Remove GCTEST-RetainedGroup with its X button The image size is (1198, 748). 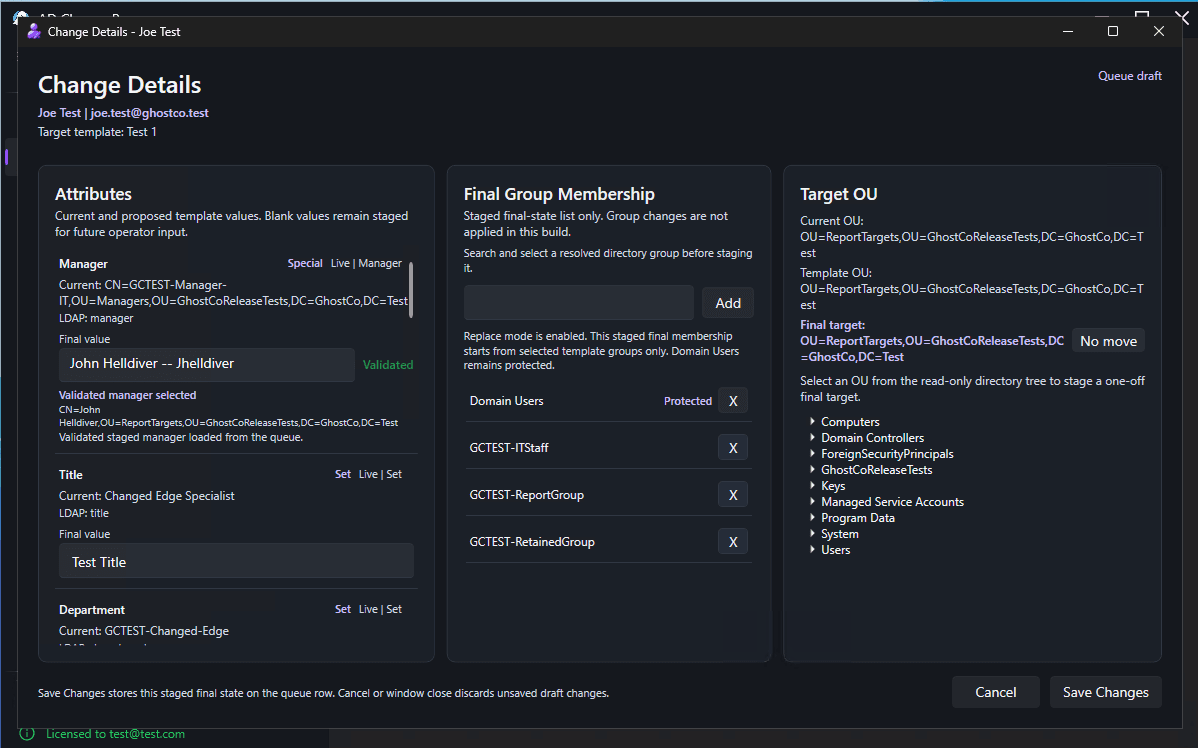coord(733,542)
